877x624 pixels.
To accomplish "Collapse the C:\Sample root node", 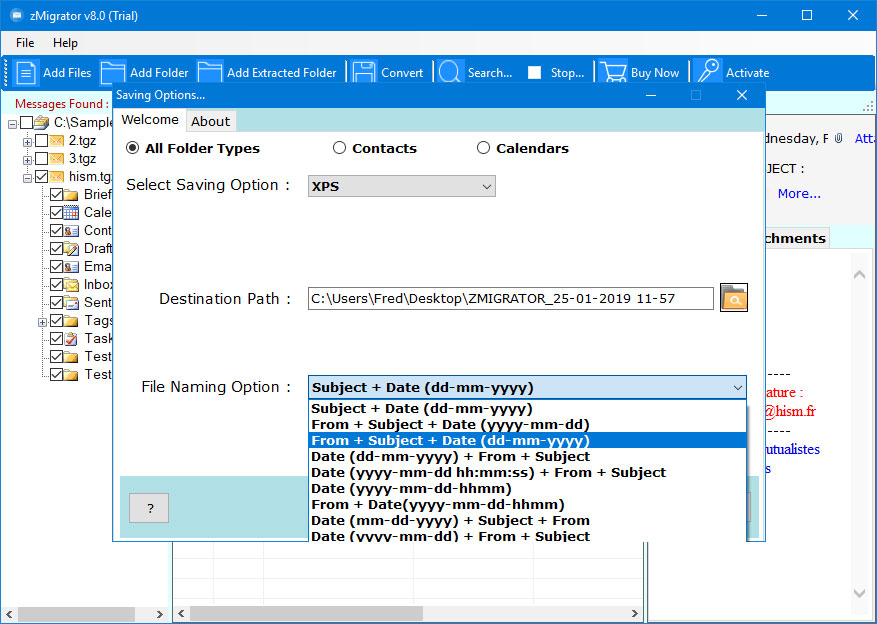I will point(12,124).
